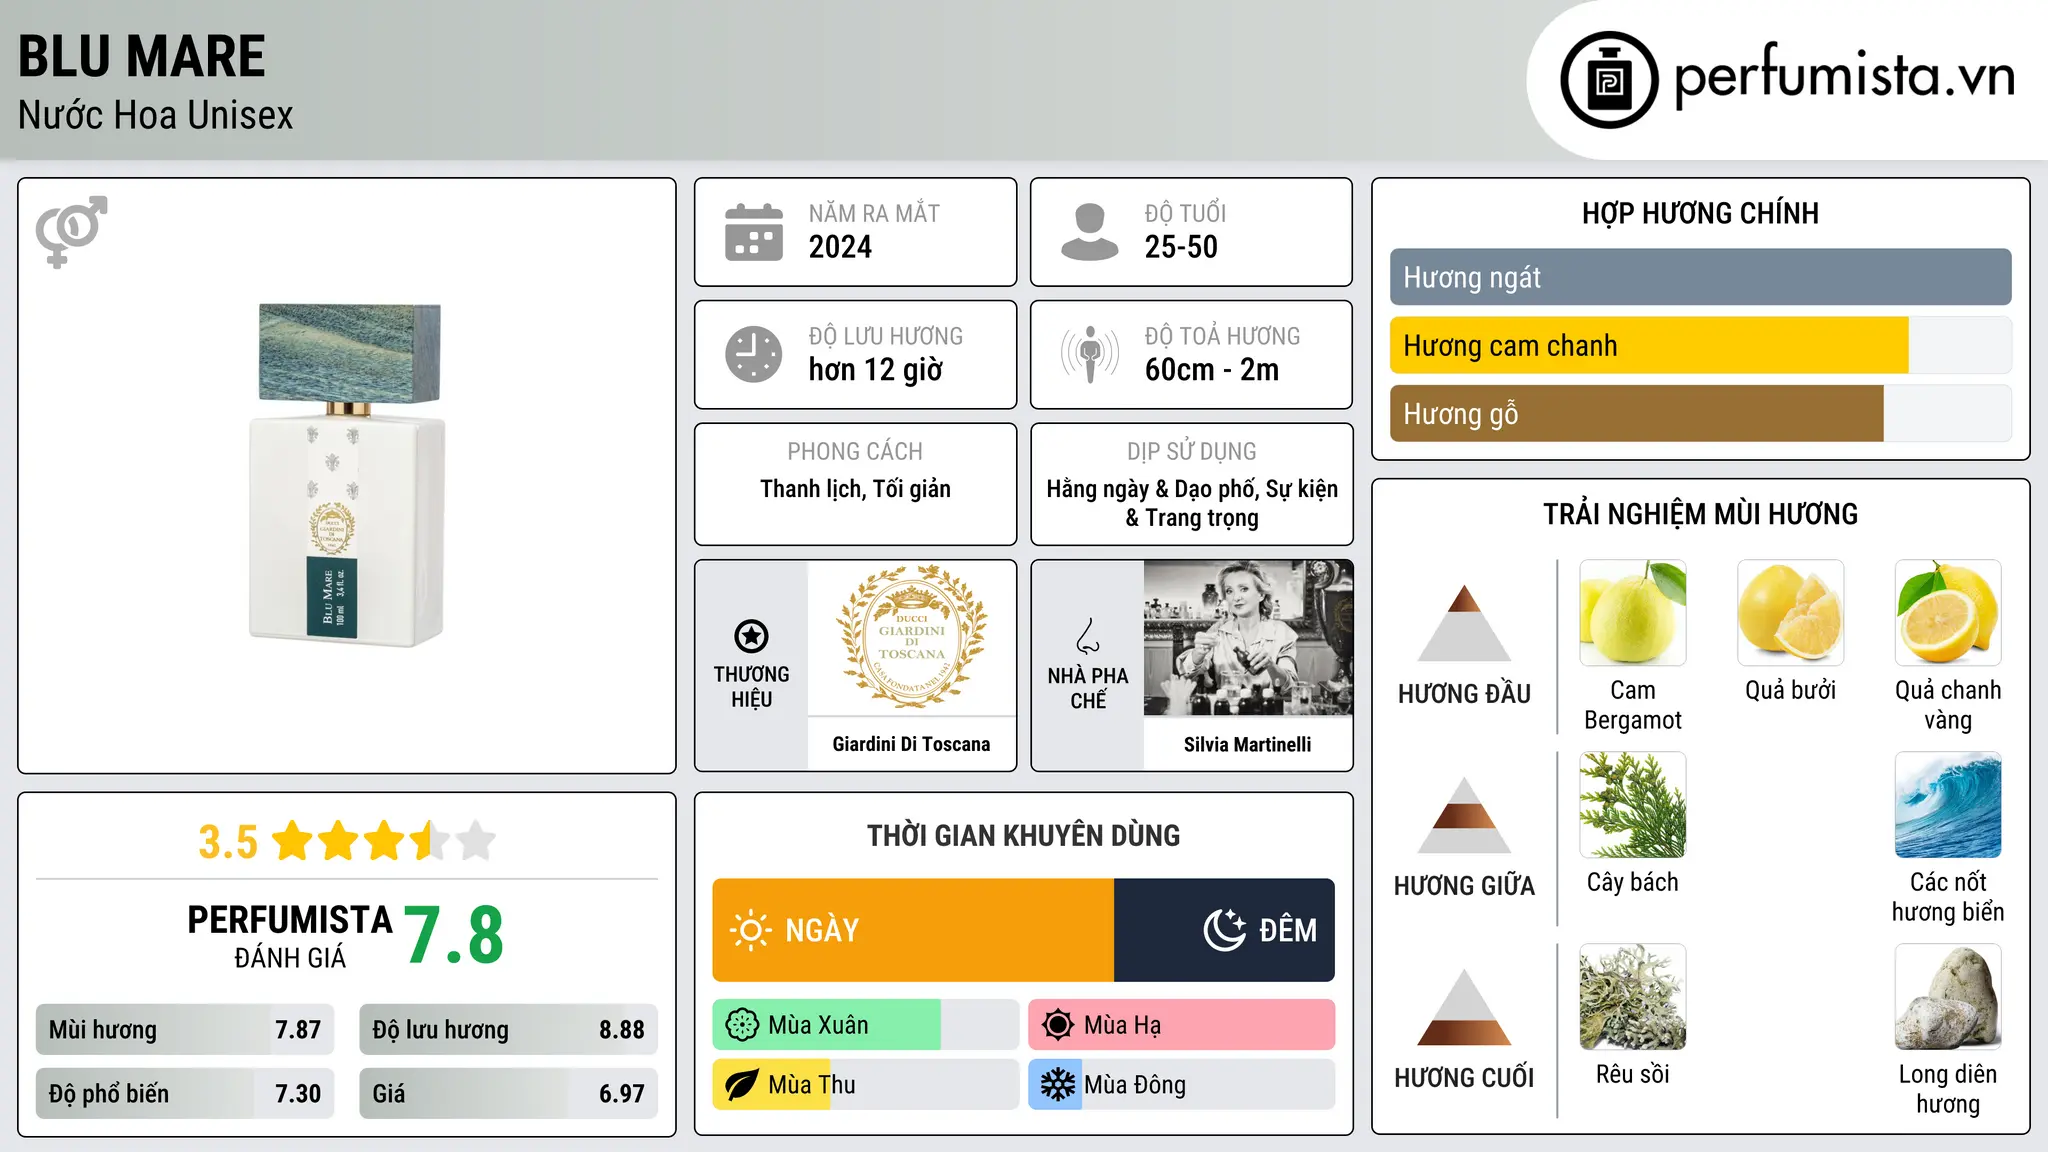Click the Hương giữa pyramid icon
The width and height of the screenshot is (2048, 1152).
[1464, 814]
